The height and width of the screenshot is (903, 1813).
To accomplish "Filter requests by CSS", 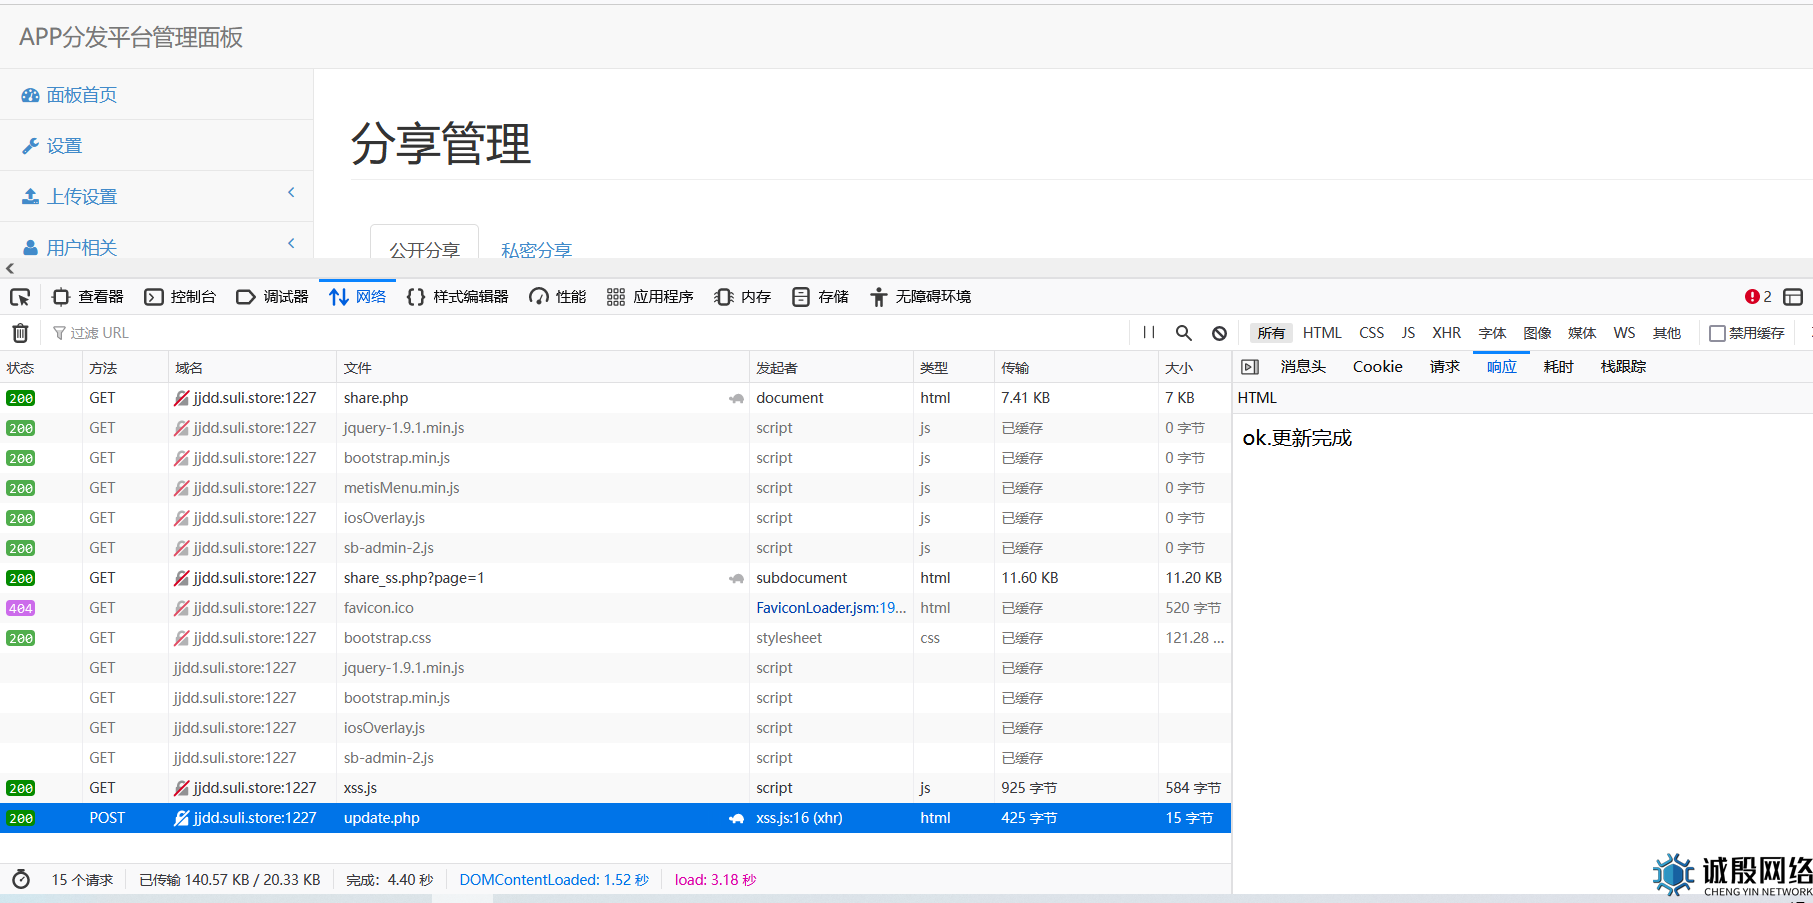I will [1372, 333].
